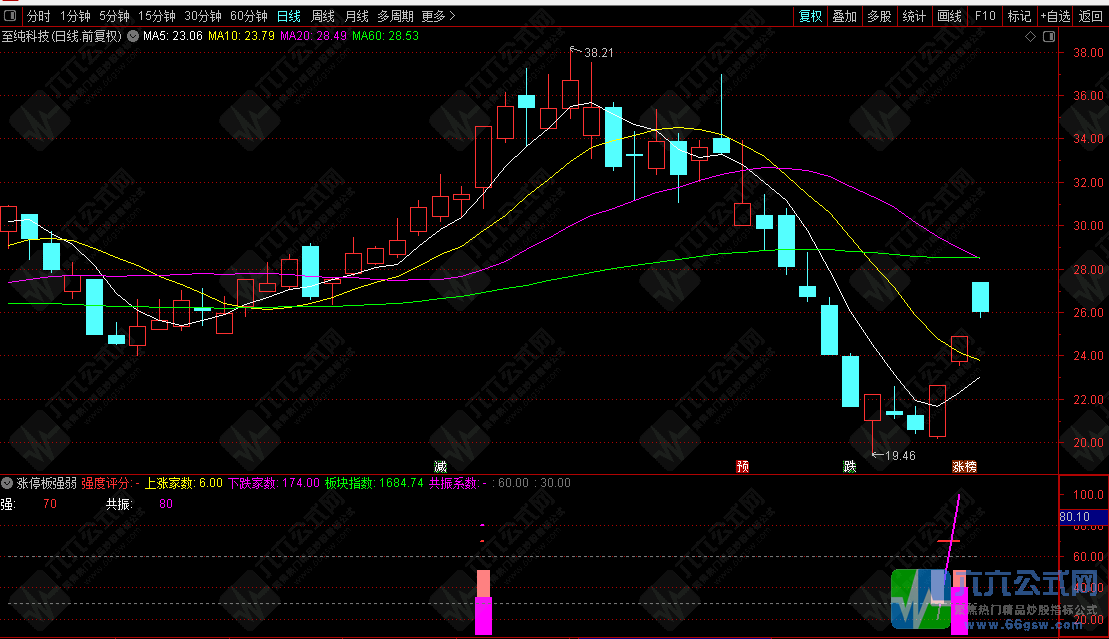The image size is (1109, 639).
Task: Toggle the 复权 price adjustment button
Action: (x=811, y=16)
